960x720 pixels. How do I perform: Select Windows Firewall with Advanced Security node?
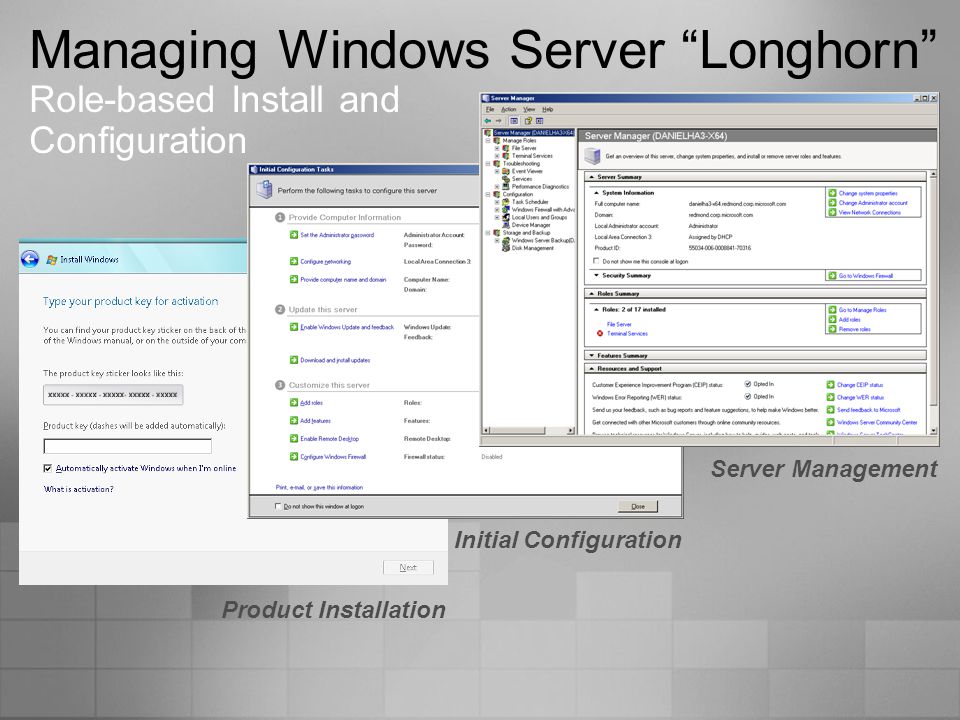coord(543,209)
